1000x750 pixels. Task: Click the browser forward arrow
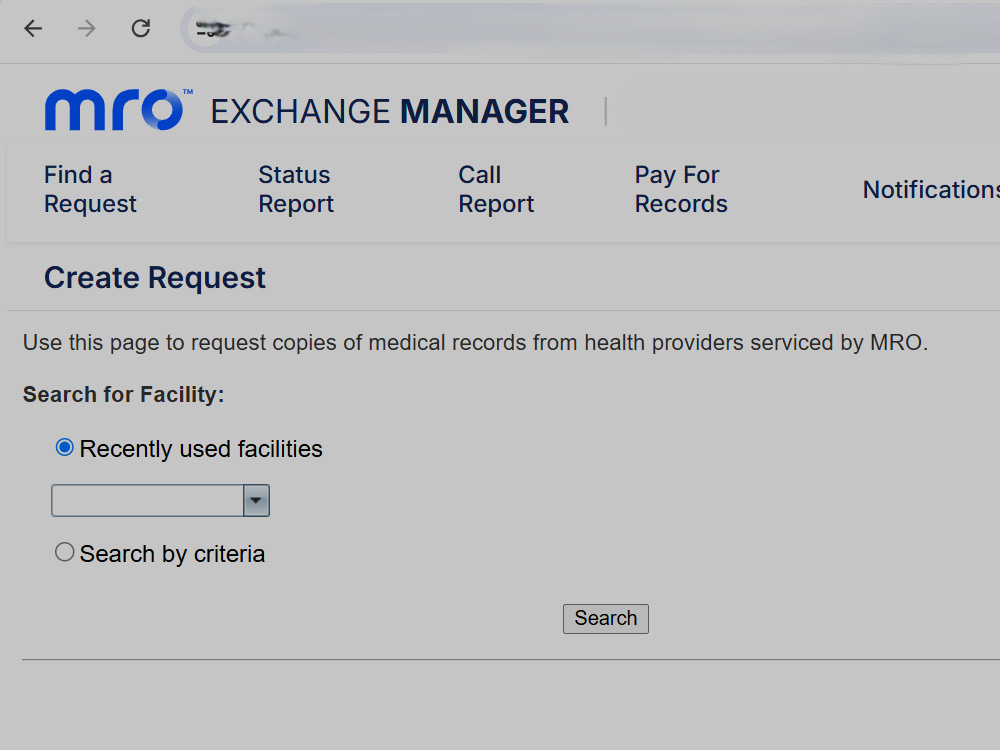pyautogui.click(x=86, y=29)
